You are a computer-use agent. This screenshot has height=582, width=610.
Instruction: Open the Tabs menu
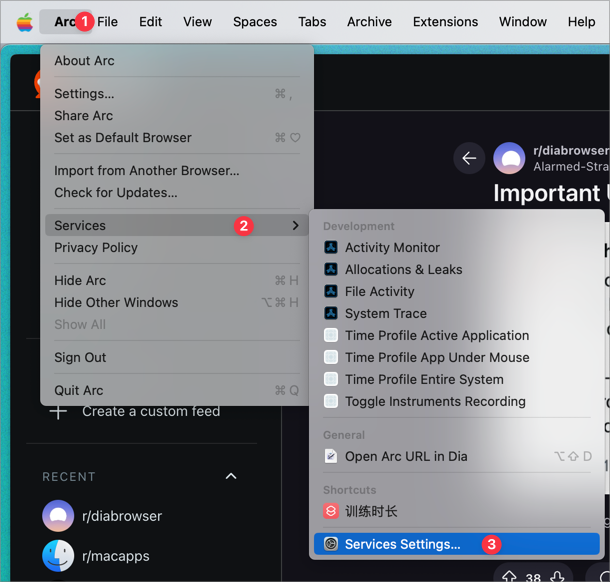point(312,22)
